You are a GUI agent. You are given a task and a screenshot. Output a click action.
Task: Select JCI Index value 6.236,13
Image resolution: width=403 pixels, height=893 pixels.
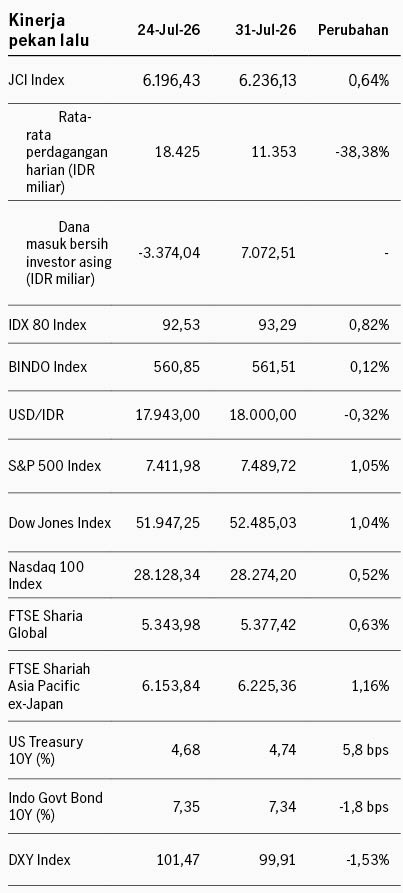(x=266, y=81)
